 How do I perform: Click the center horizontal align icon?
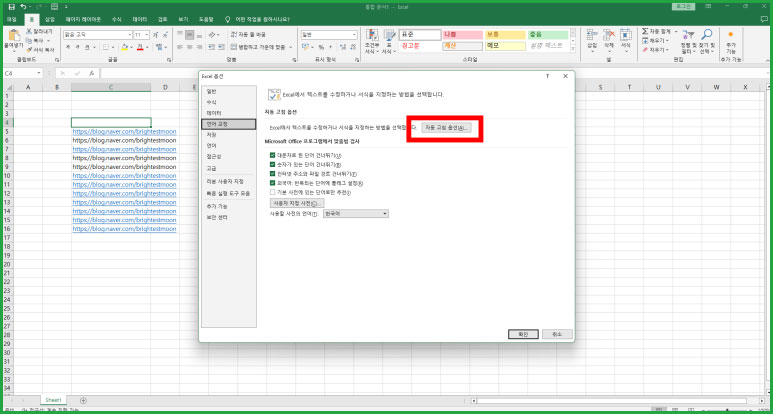(x=190, y=47)
